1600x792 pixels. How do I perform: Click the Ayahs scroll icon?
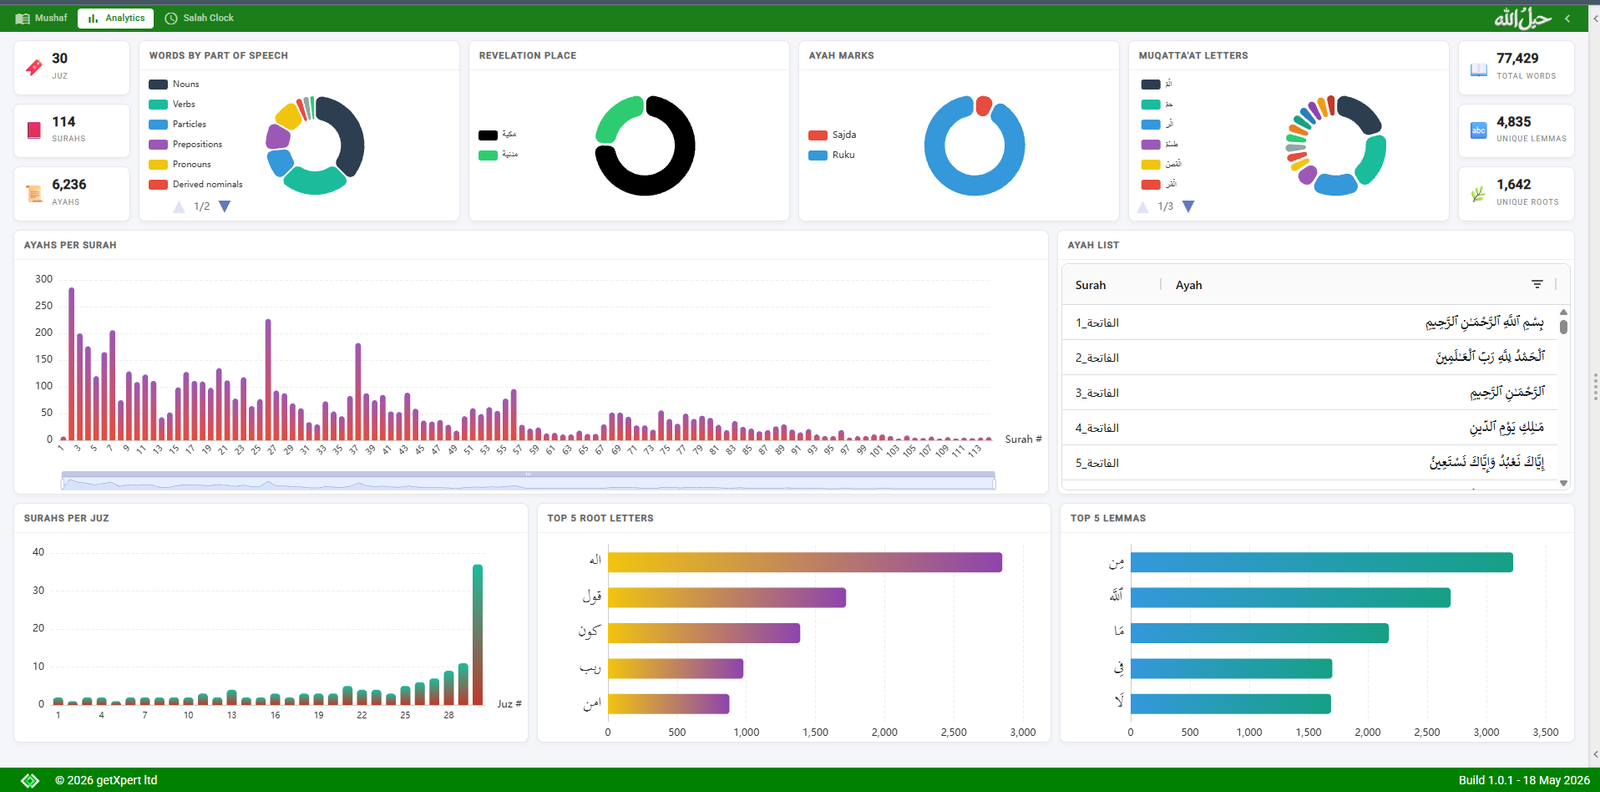pos(34,193)
